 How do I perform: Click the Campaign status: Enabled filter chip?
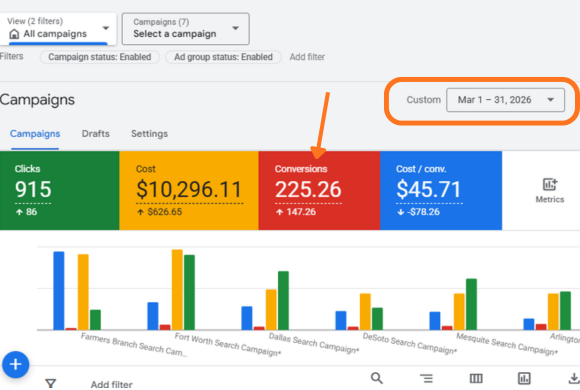point(100,57)
